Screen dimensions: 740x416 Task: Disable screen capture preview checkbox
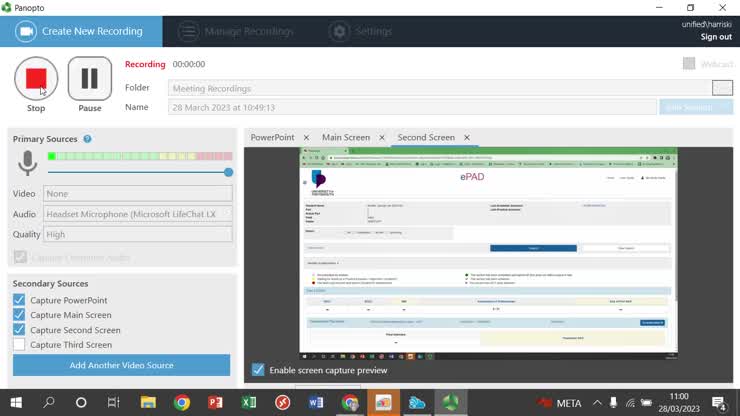[x=259, y=369]
